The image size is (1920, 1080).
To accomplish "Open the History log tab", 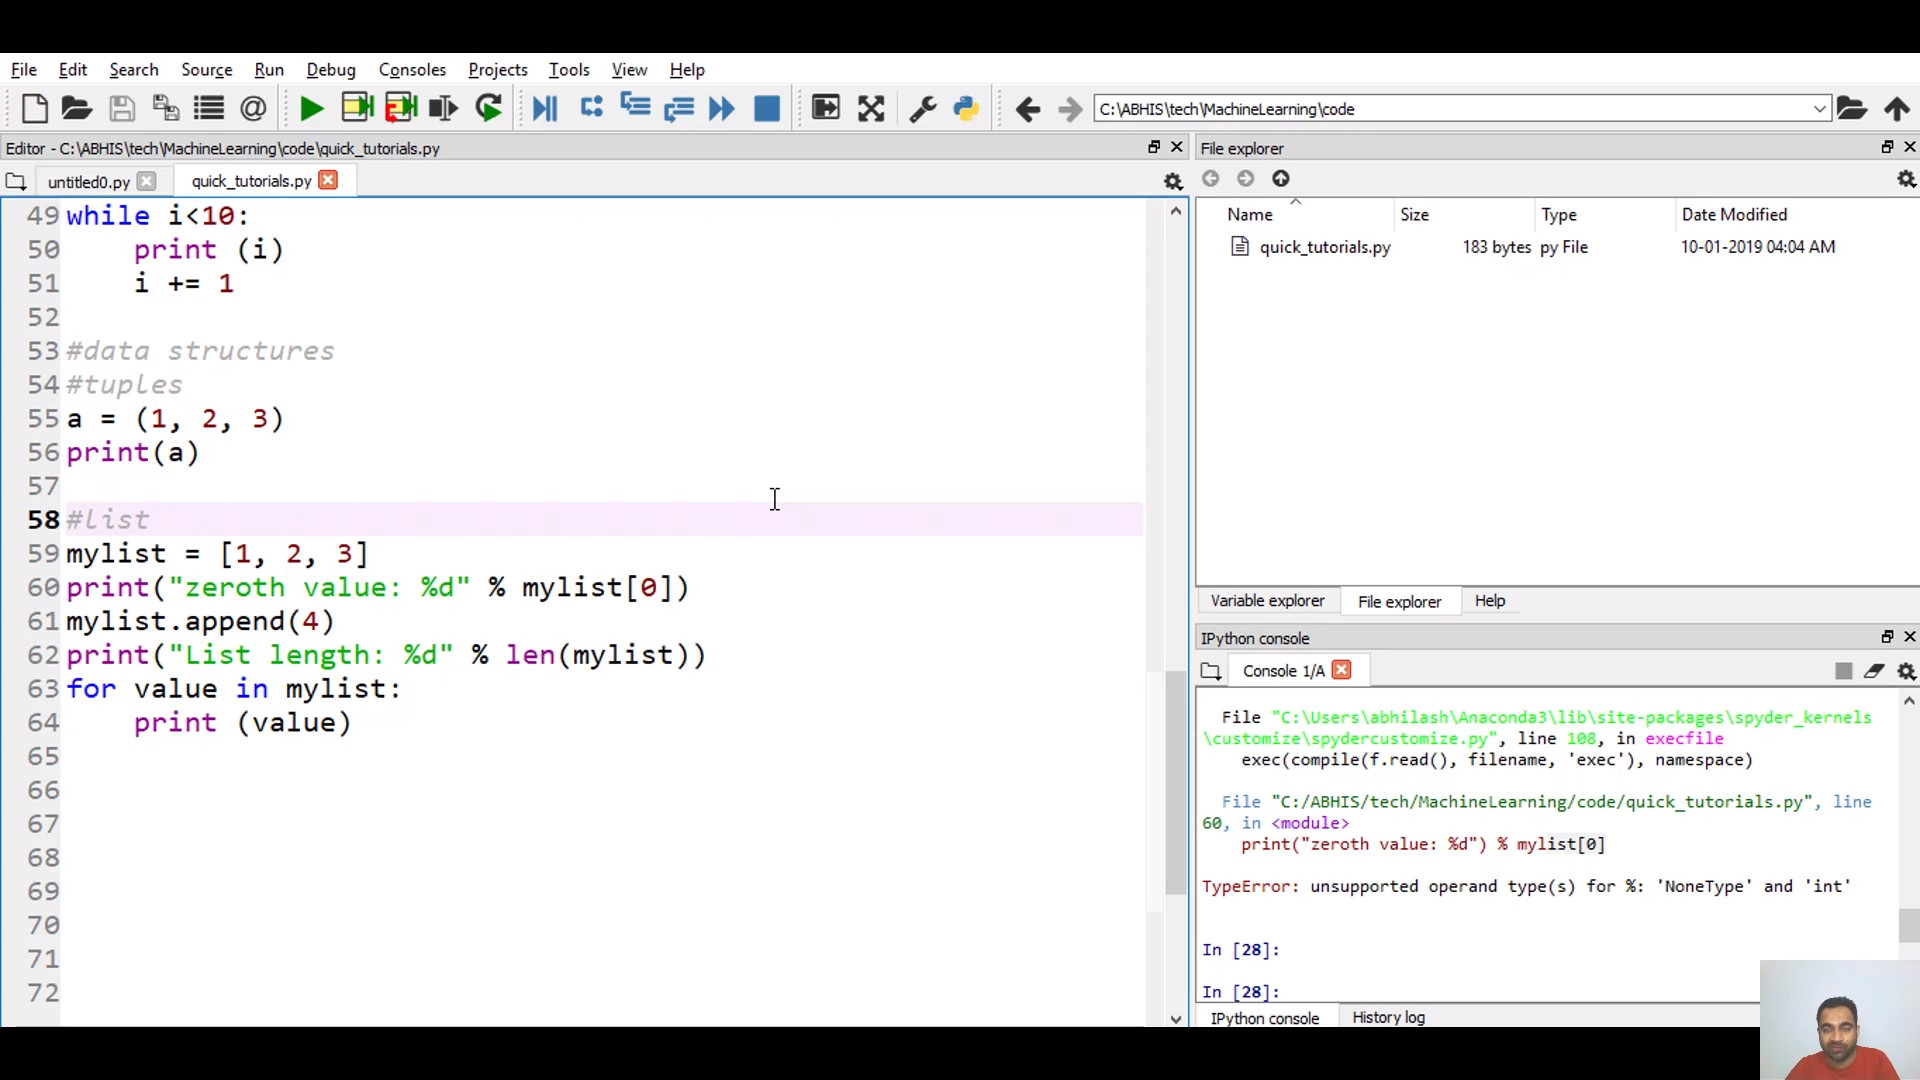I will (1389, 1017).
